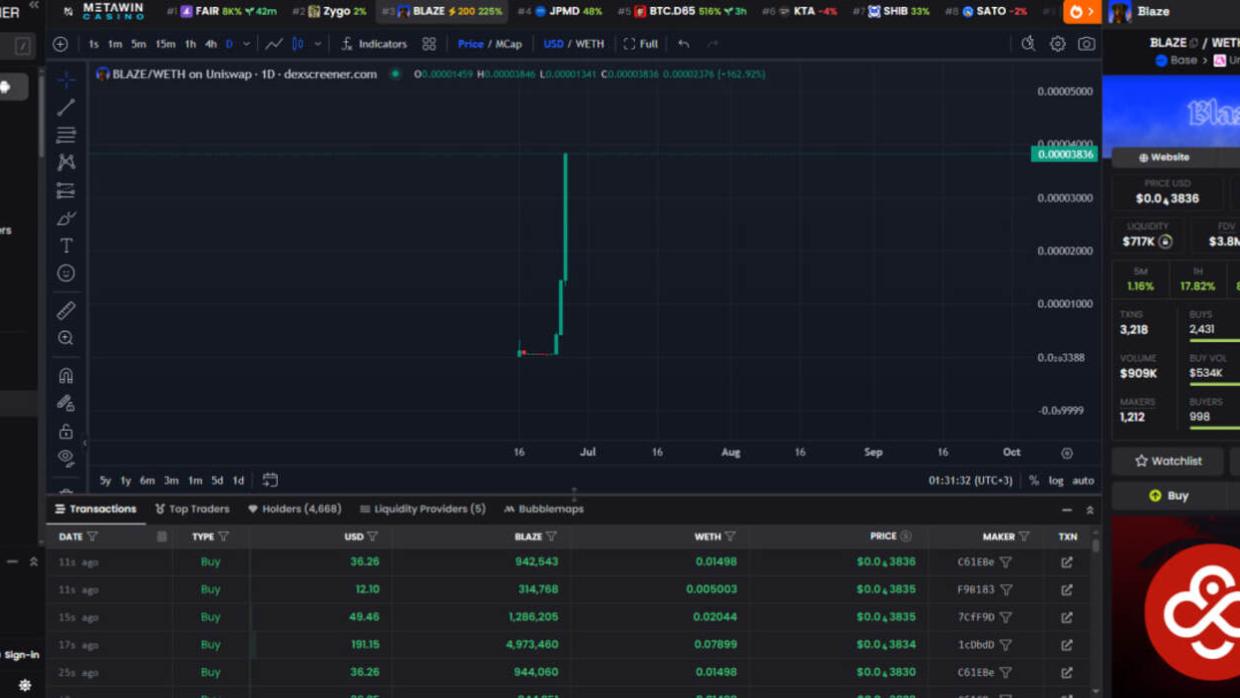Click the undo arrow in chart toolbar
1240x698 pixels.
coord(683,44)
